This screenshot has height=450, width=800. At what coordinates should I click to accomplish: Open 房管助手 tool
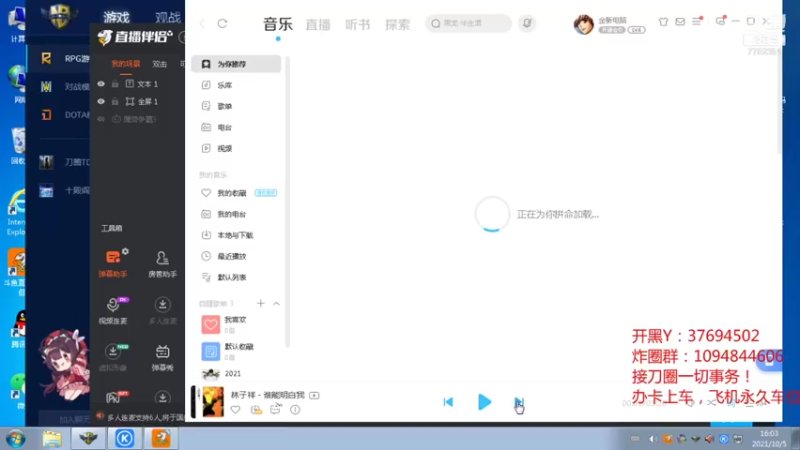[162, 264]
